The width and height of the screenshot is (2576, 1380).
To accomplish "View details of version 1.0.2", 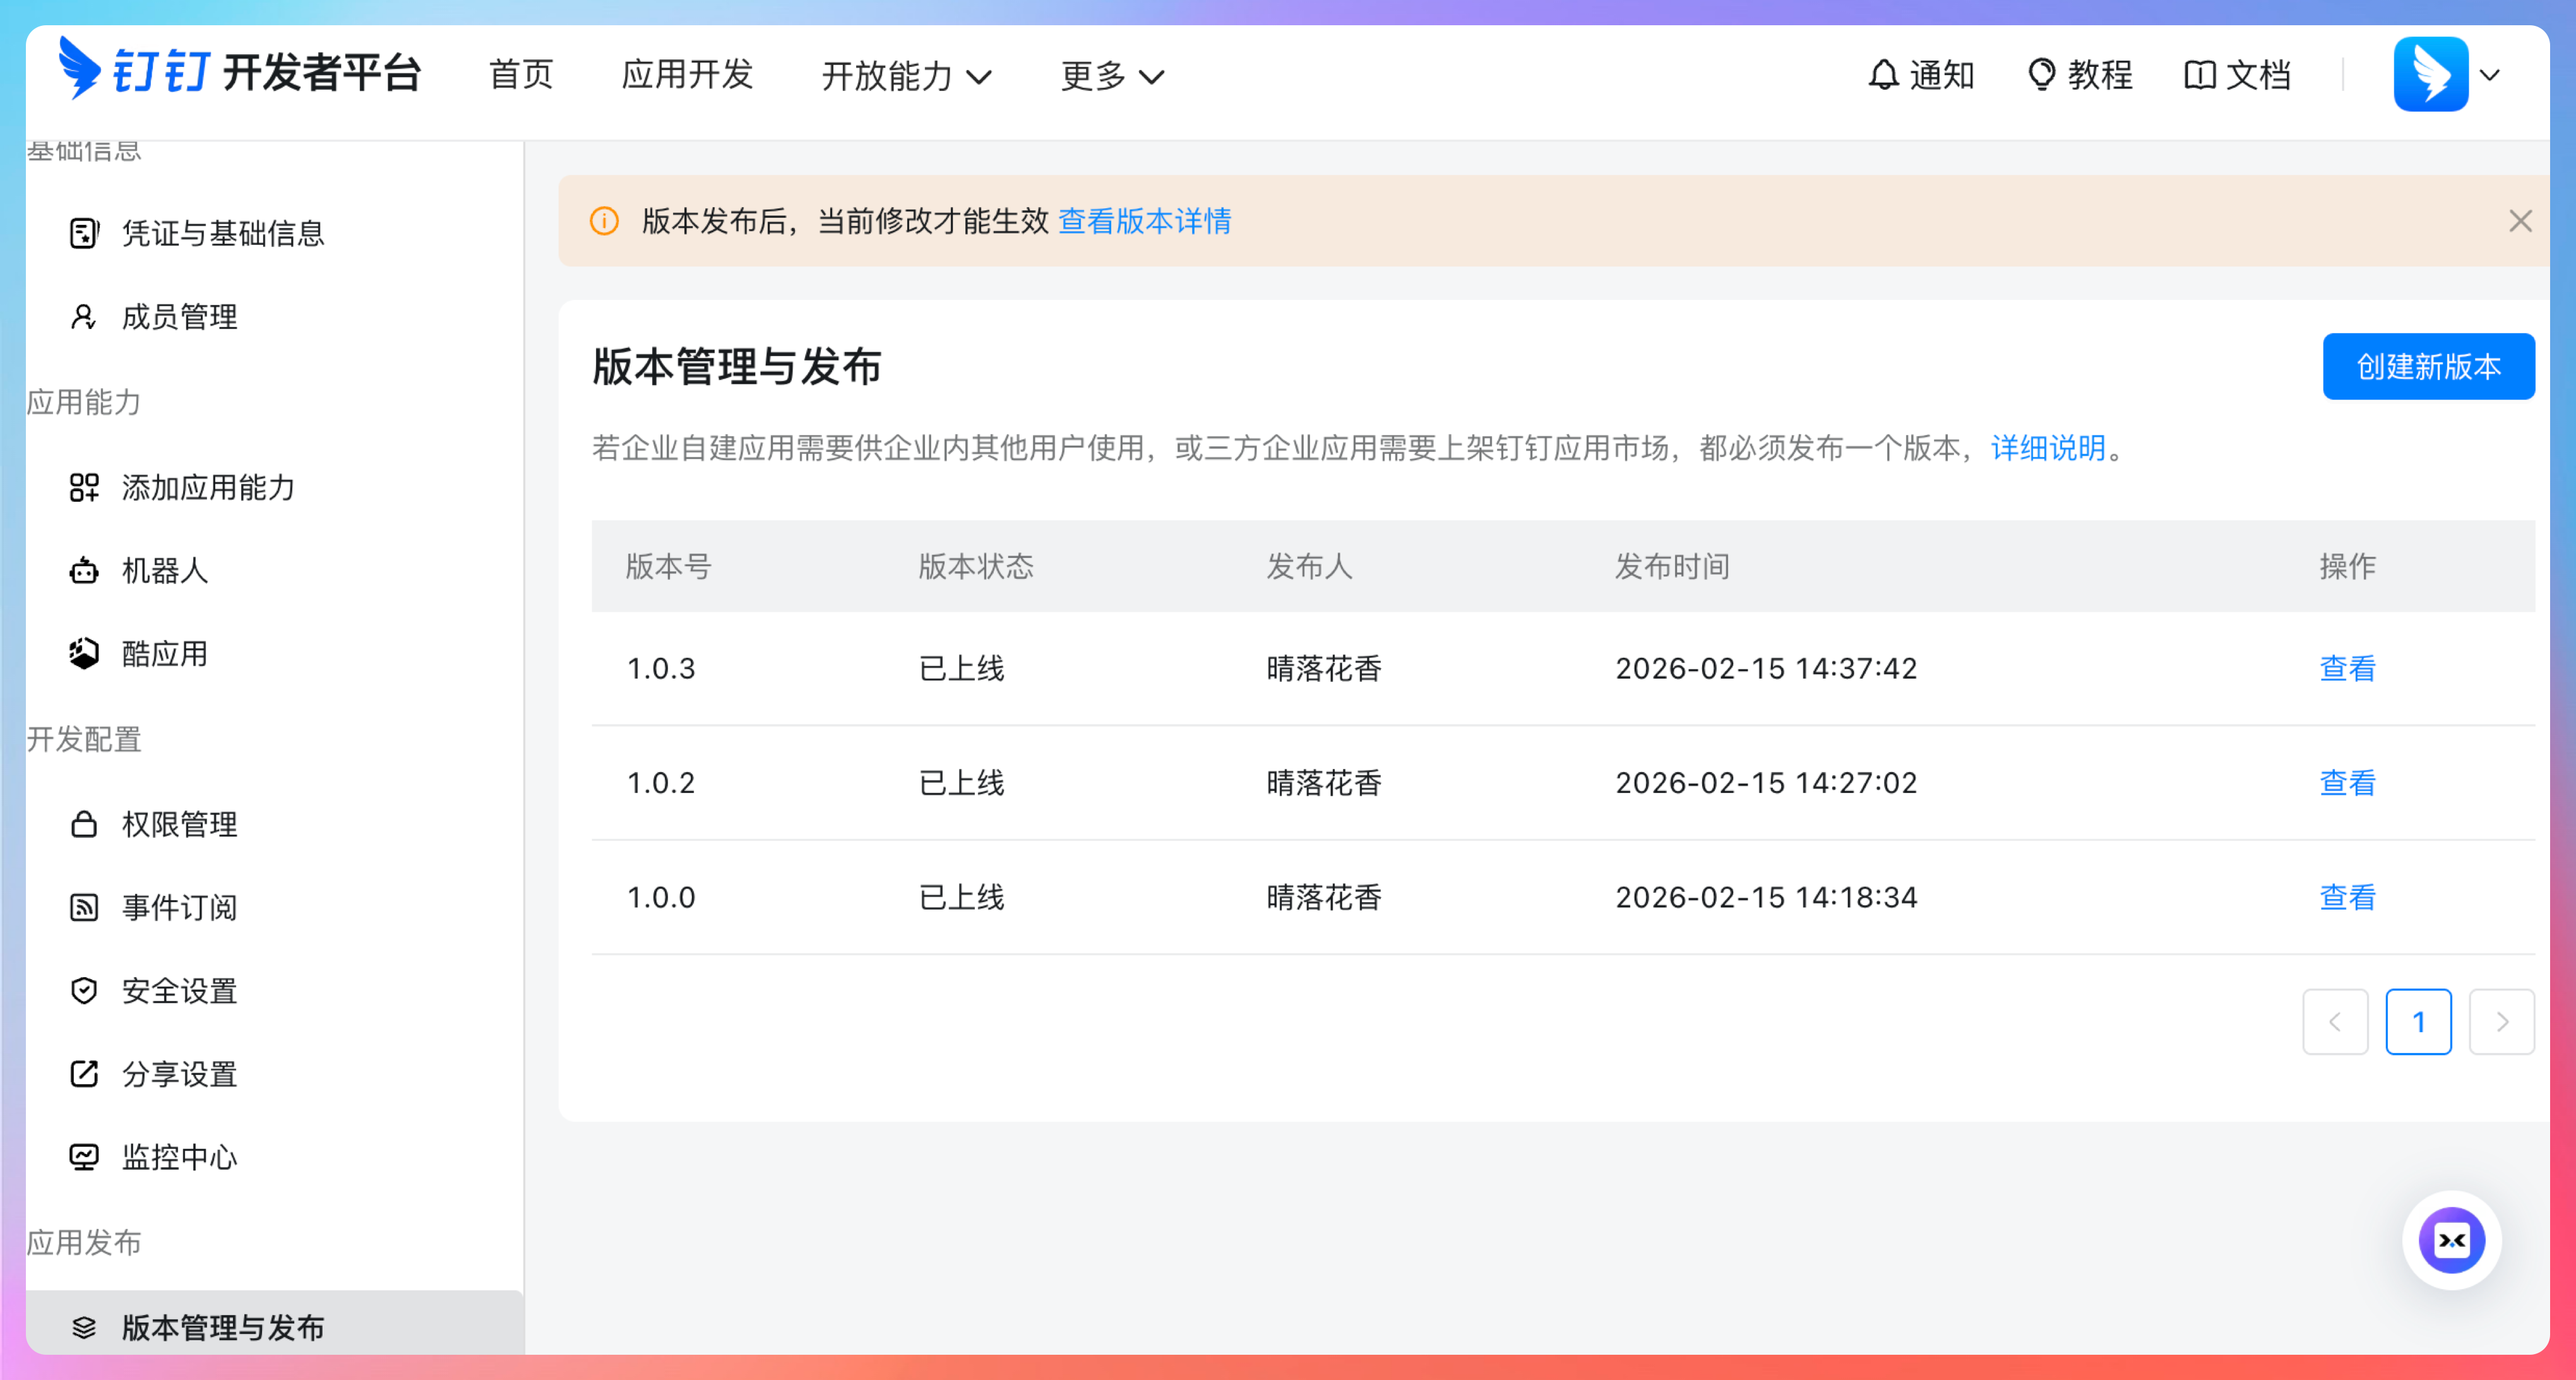I will pyautogui.click(x=2347, y=783).
